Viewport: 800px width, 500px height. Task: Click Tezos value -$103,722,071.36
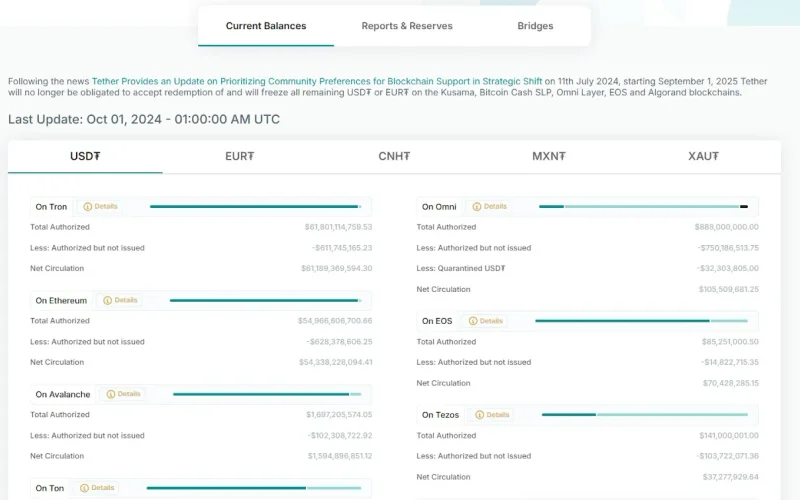click(728, 456)
